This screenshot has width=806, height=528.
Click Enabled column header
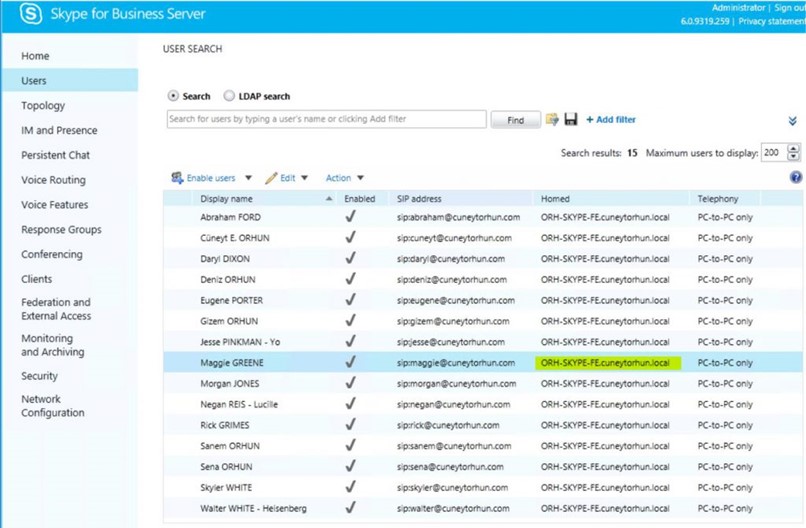pos(360,198)
